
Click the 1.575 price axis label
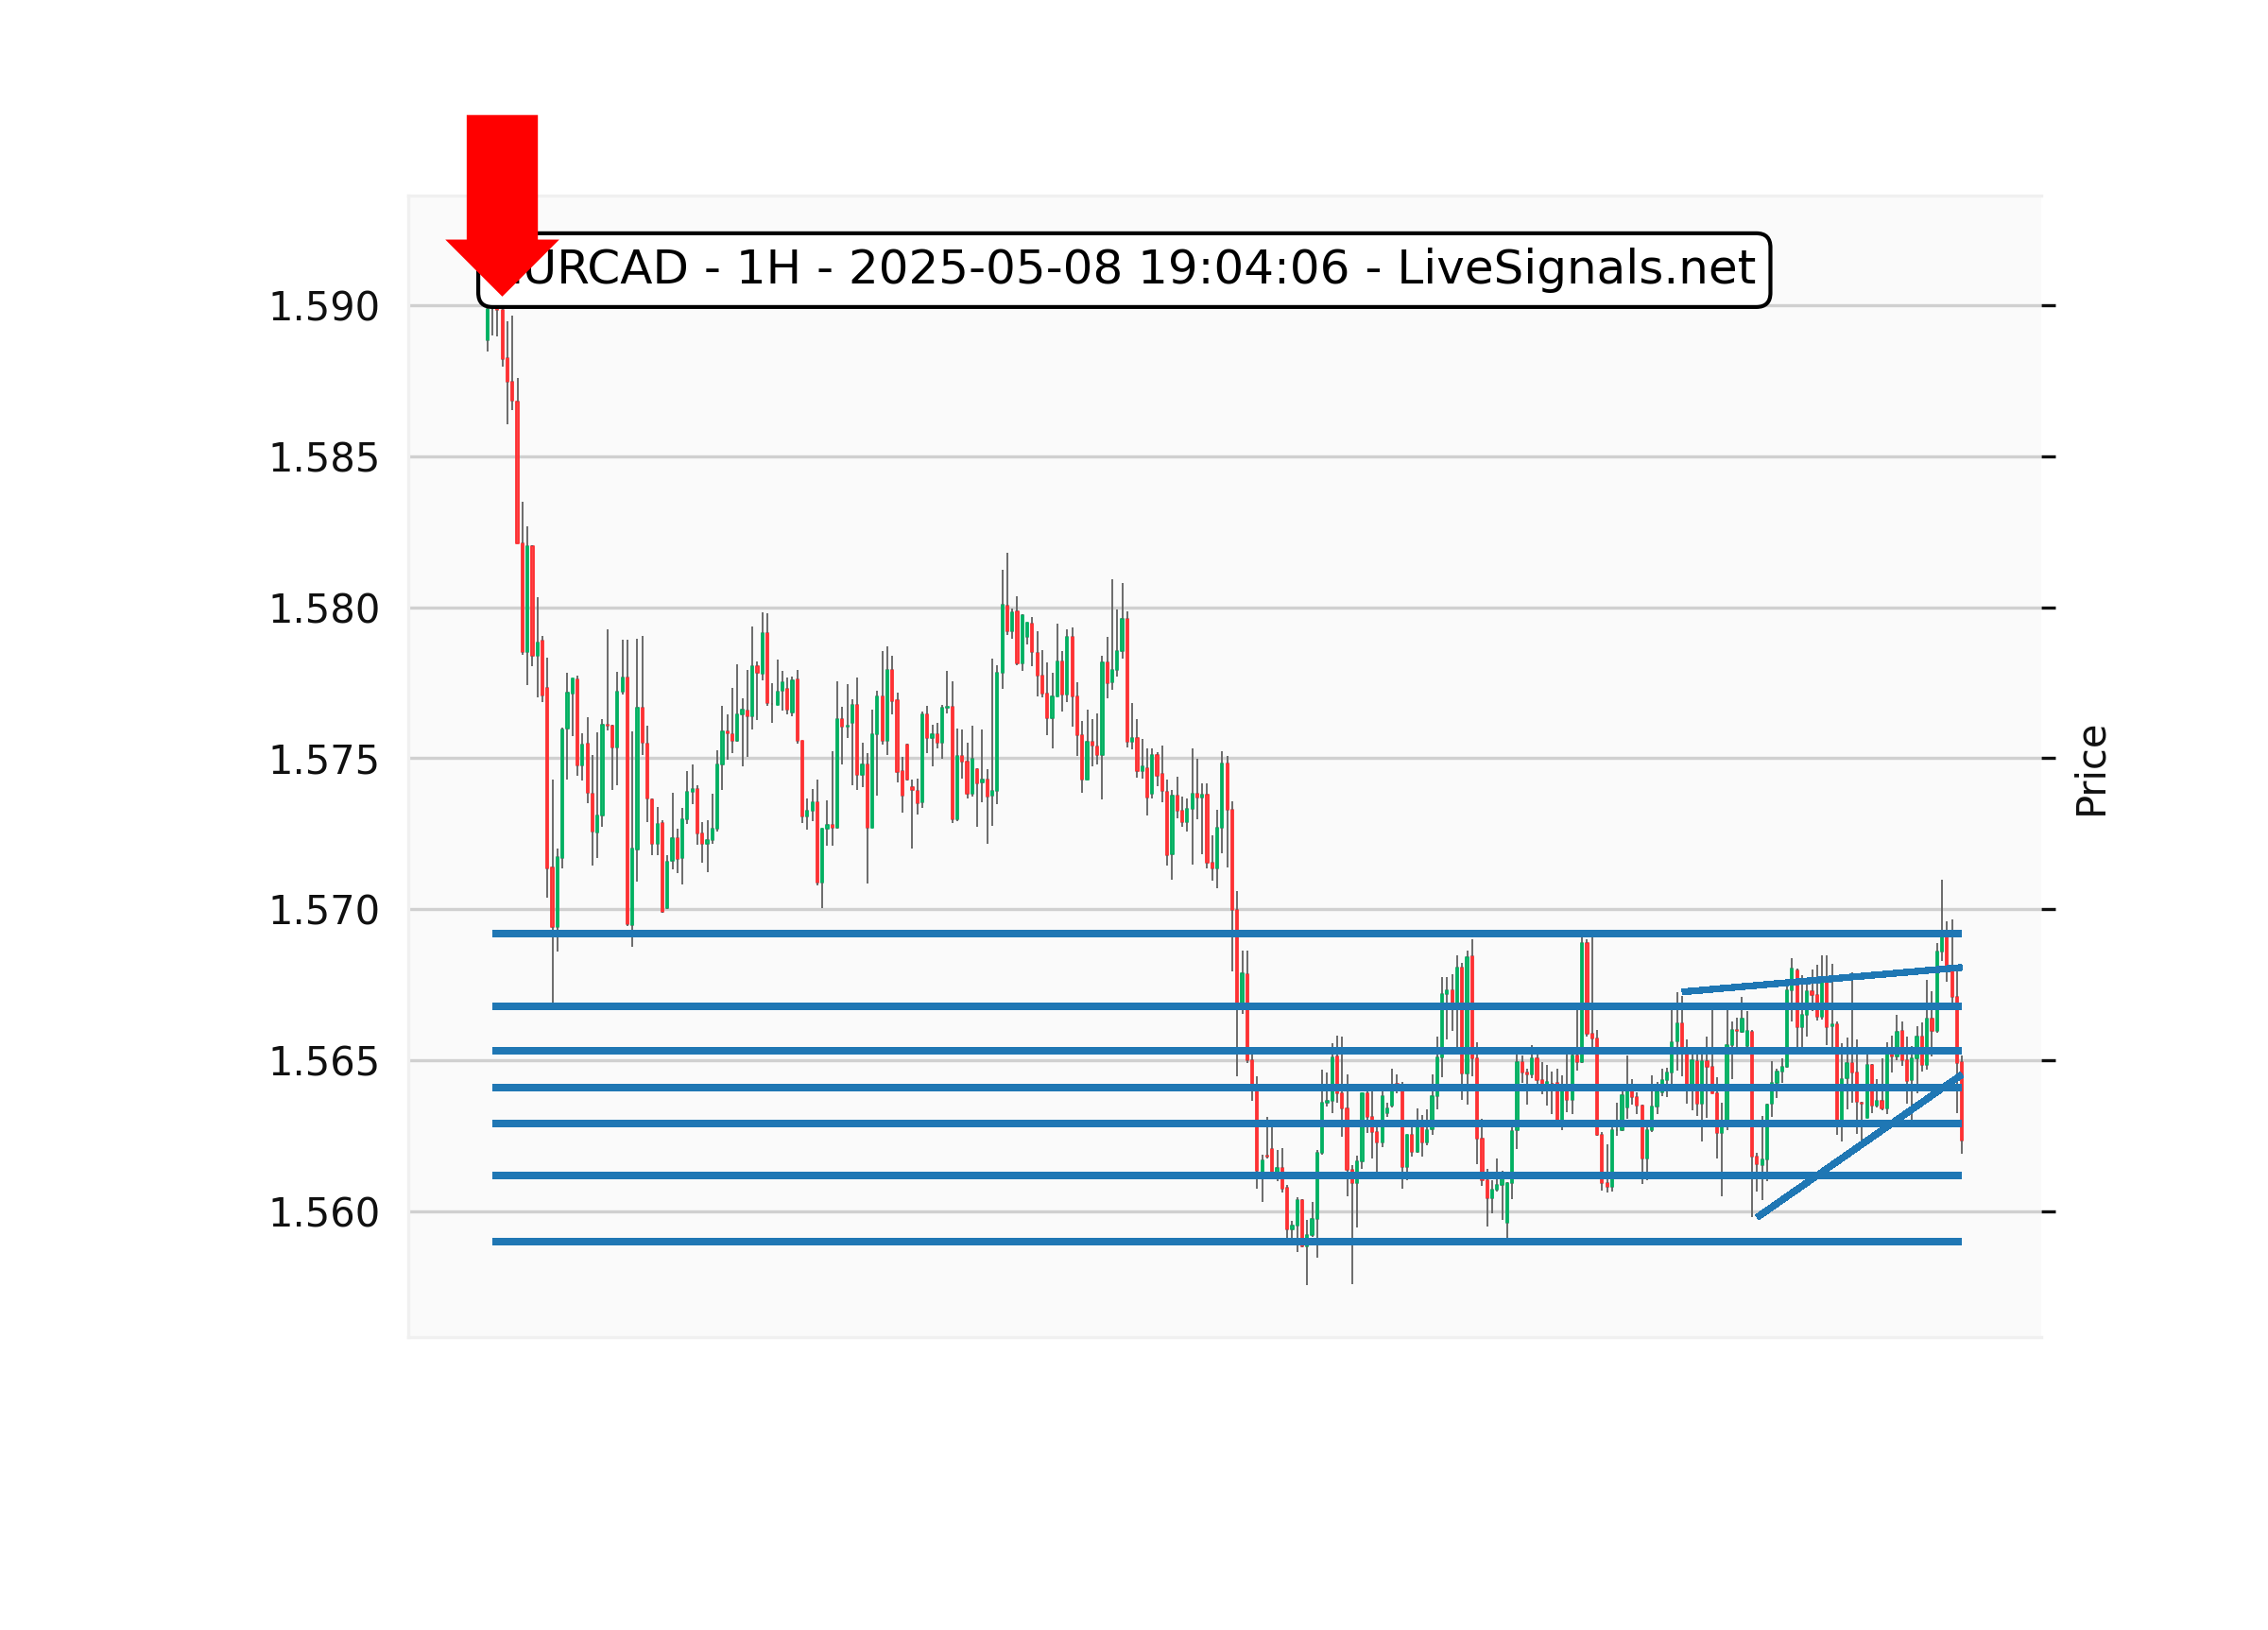pyautogui.click(x=323, y=760)
